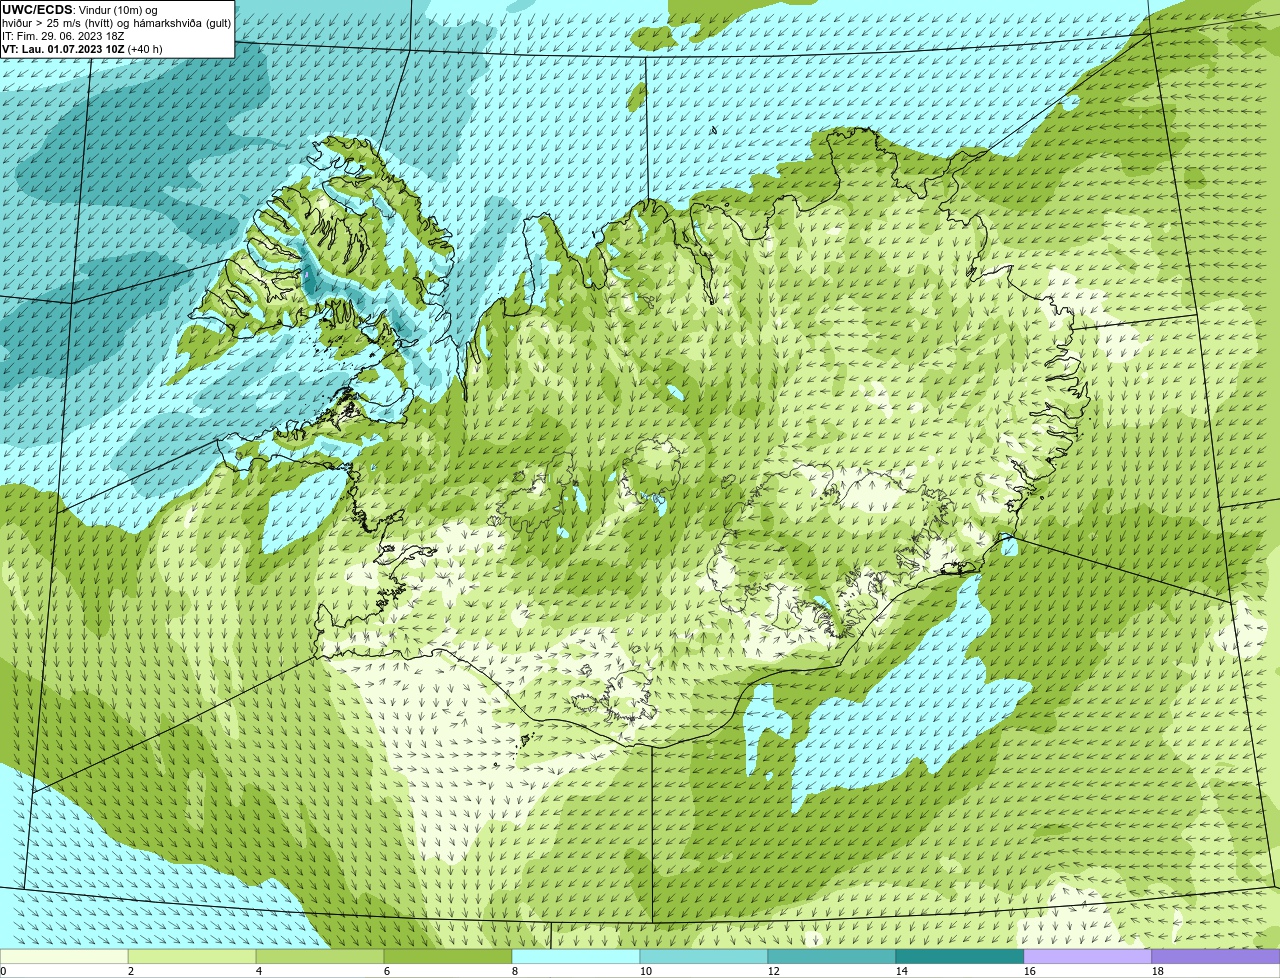The image size is (1280, 978).
Task: Click the medium green 4–6 m/s legend swatch
Action: (x=320, y=956)
